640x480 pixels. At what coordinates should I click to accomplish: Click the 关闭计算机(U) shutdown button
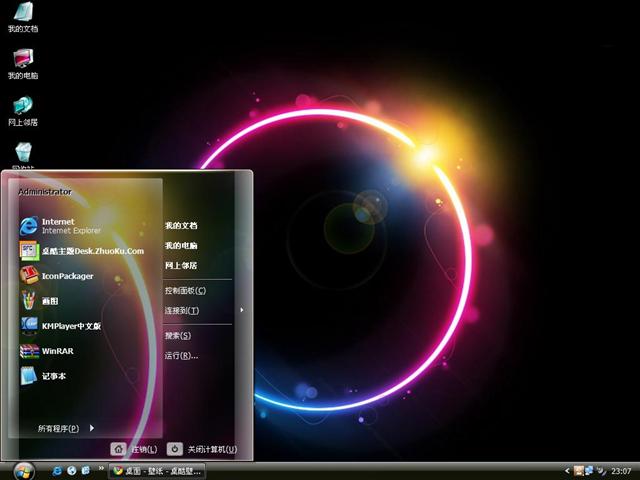202,450
